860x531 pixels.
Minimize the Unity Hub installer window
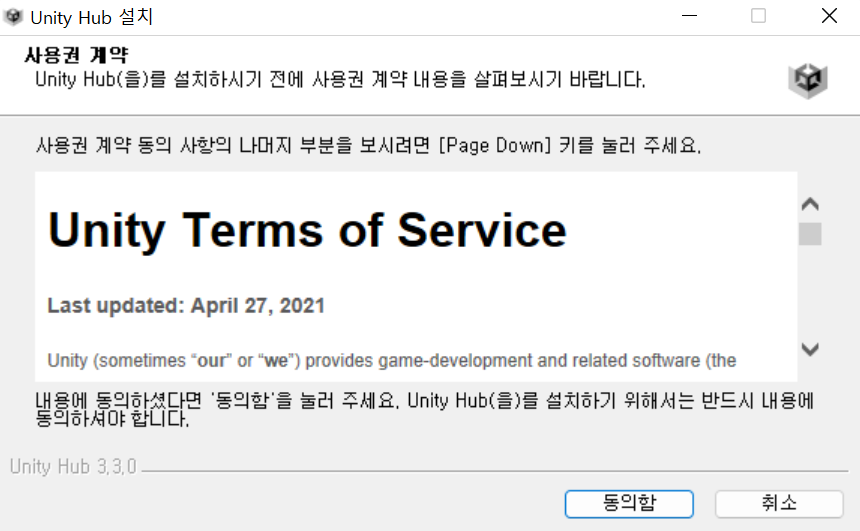pyautogui.click(x=689, y=16)
